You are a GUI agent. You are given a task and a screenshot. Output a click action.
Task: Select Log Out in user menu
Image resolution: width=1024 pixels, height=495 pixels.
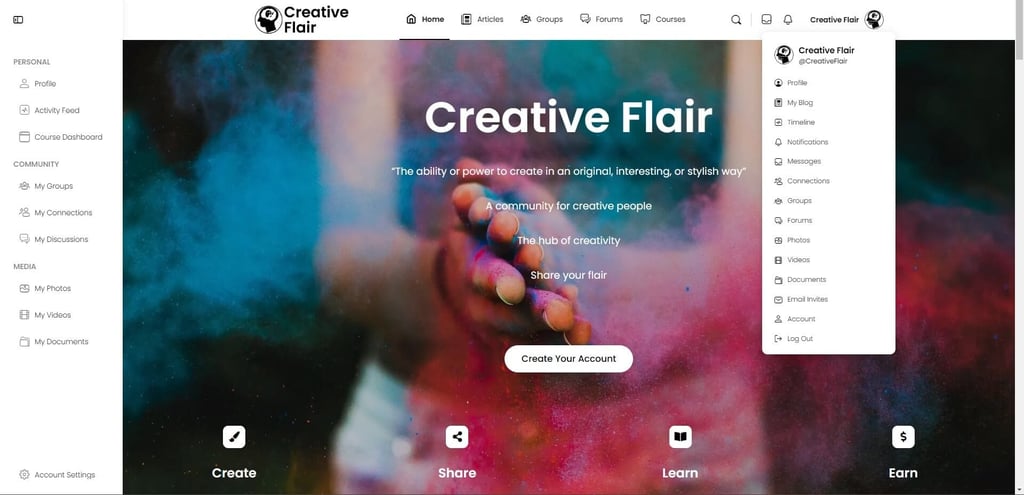click(793, 339)
